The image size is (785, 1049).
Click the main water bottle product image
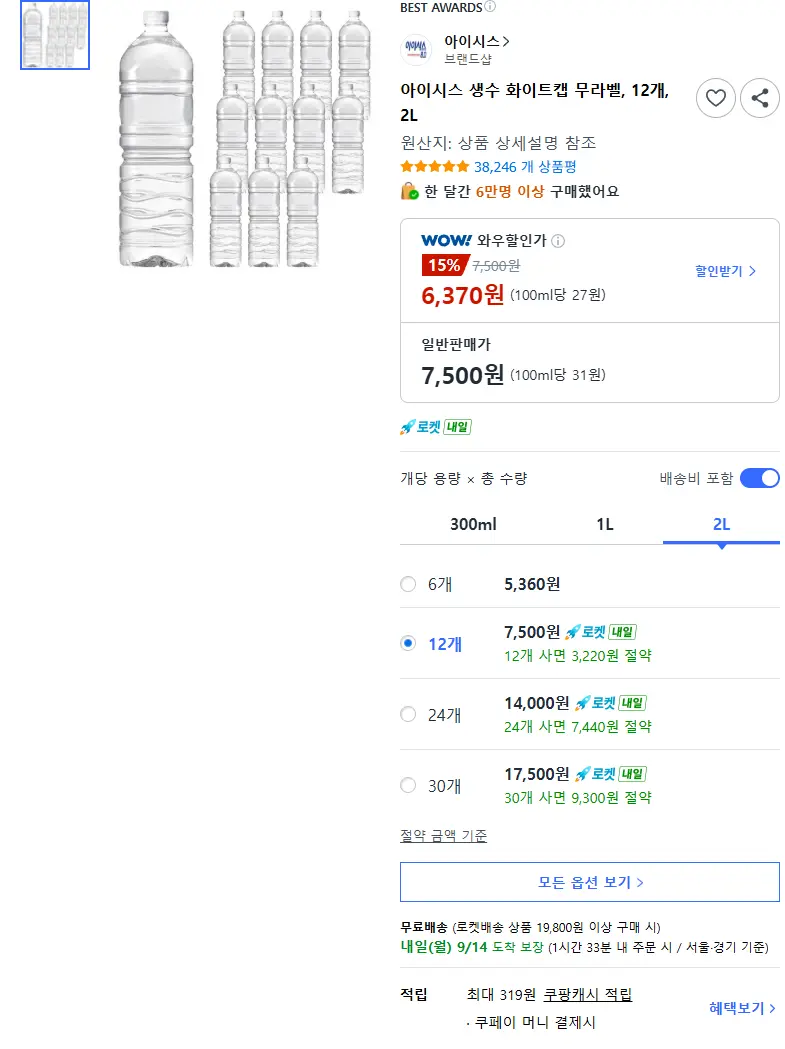[244, 139]
